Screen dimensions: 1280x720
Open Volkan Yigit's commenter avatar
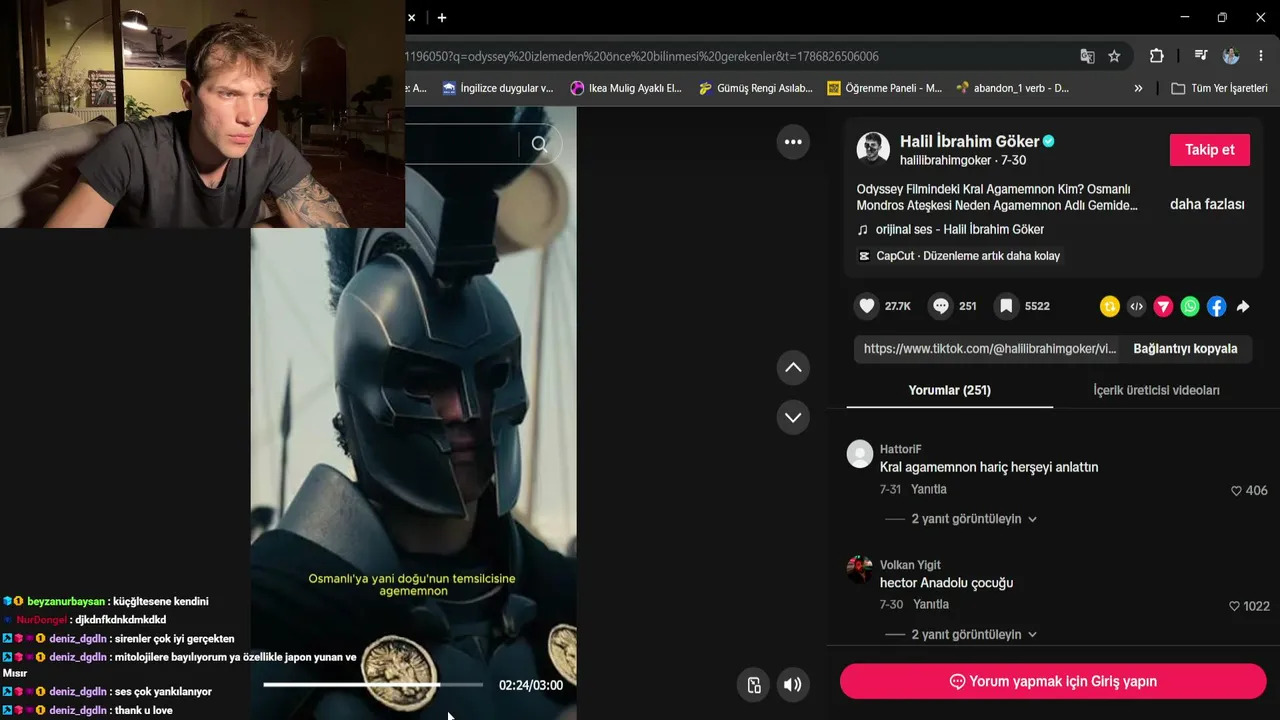tap(860, 569)
